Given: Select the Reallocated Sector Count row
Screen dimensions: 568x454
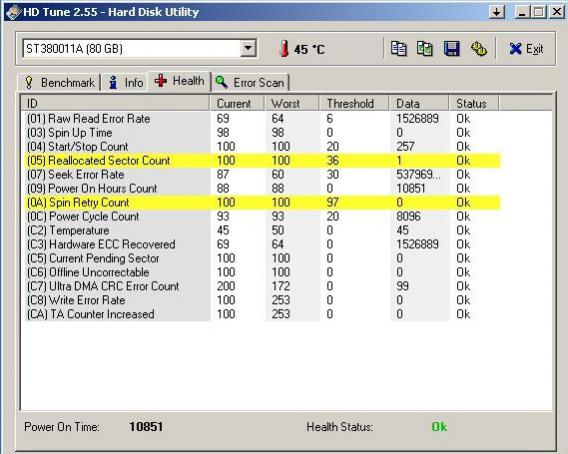Looking at the screenshot, I should point(263,161).
